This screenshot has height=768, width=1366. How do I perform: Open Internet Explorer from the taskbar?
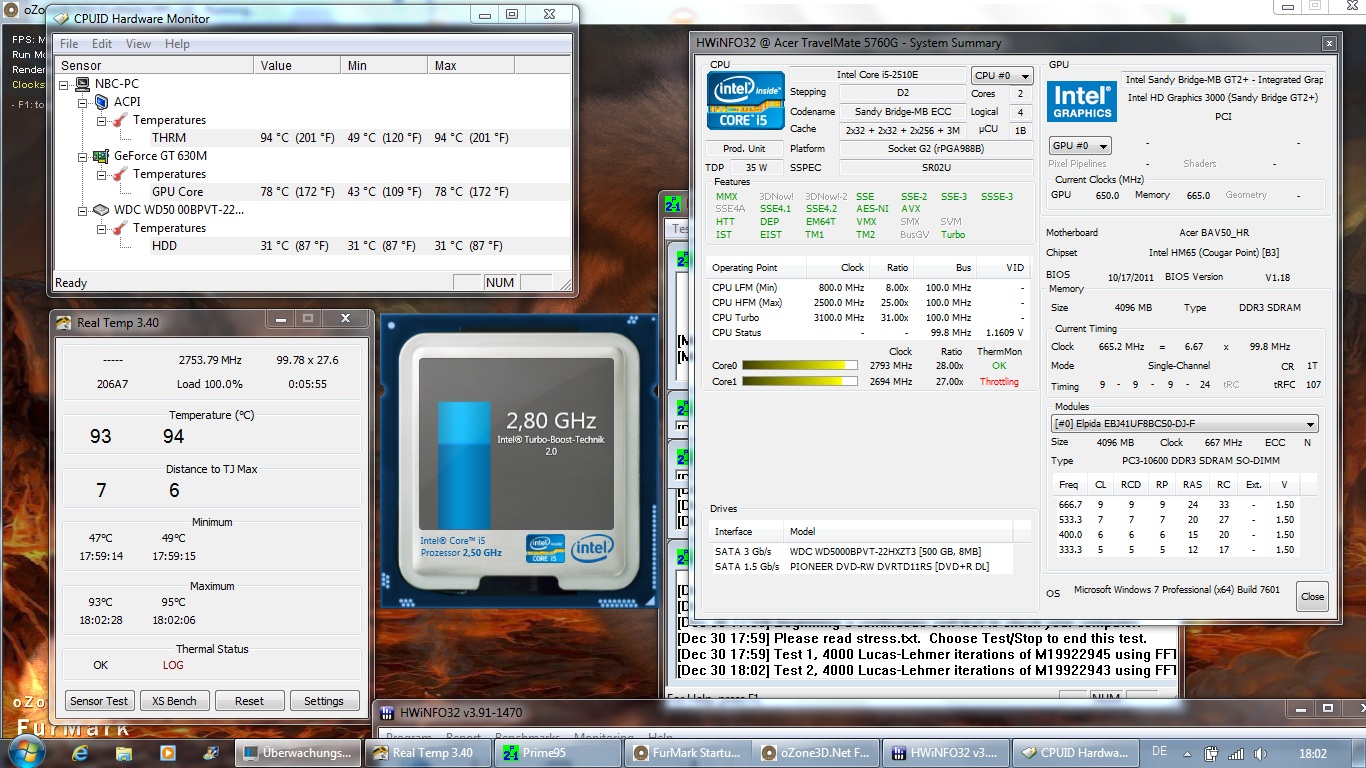click(x=80, y=752)
